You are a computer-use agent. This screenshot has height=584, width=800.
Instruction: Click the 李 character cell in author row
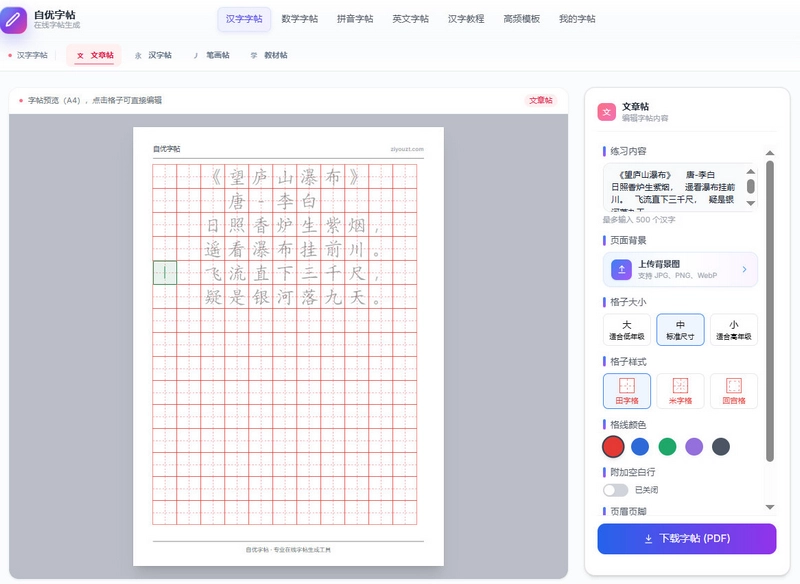[x=285, y=201]
